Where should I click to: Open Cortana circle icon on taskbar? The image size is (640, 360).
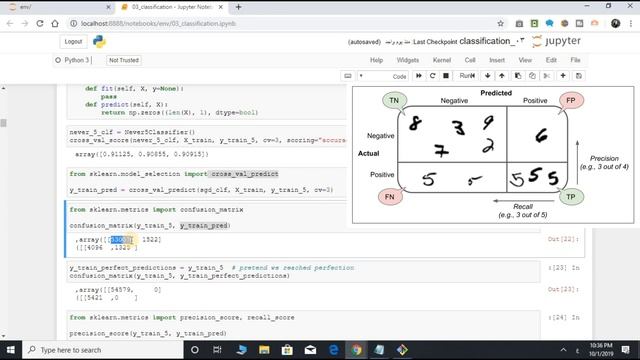tap(195, 350)
